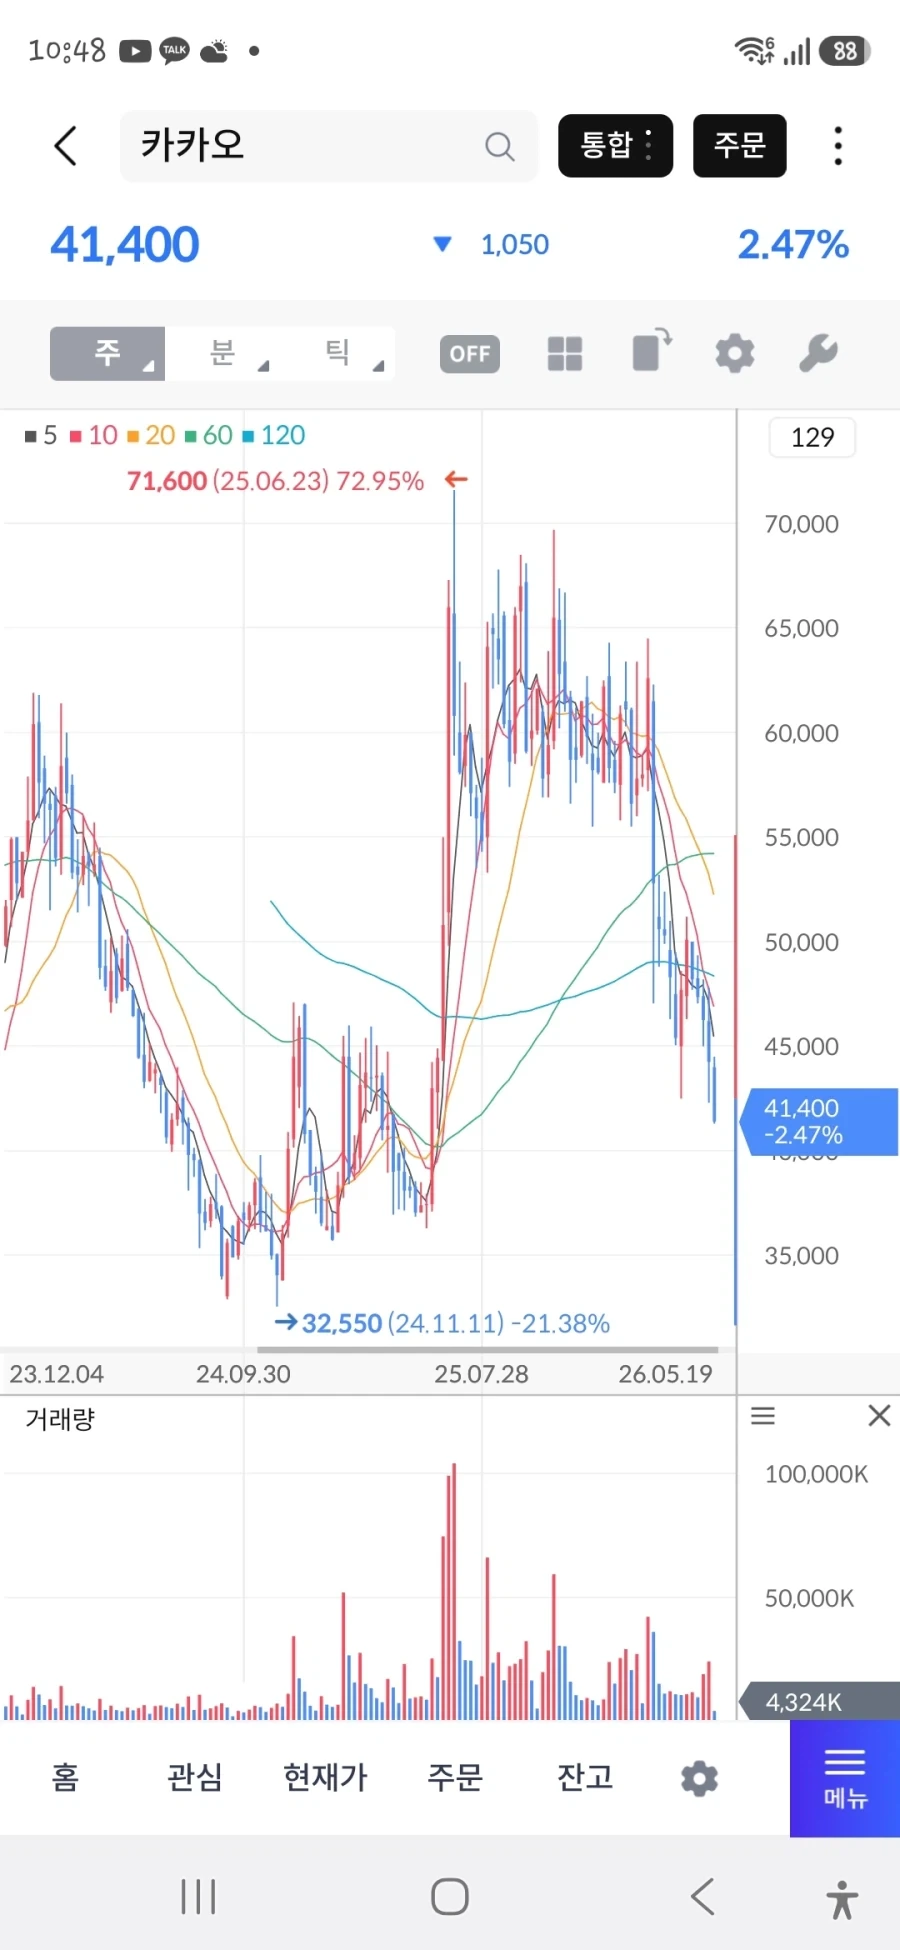Viewport: 900px width, 1950px height.
Task: Tap the accessibility figure icon
Action: click(x=843, y=1899)
